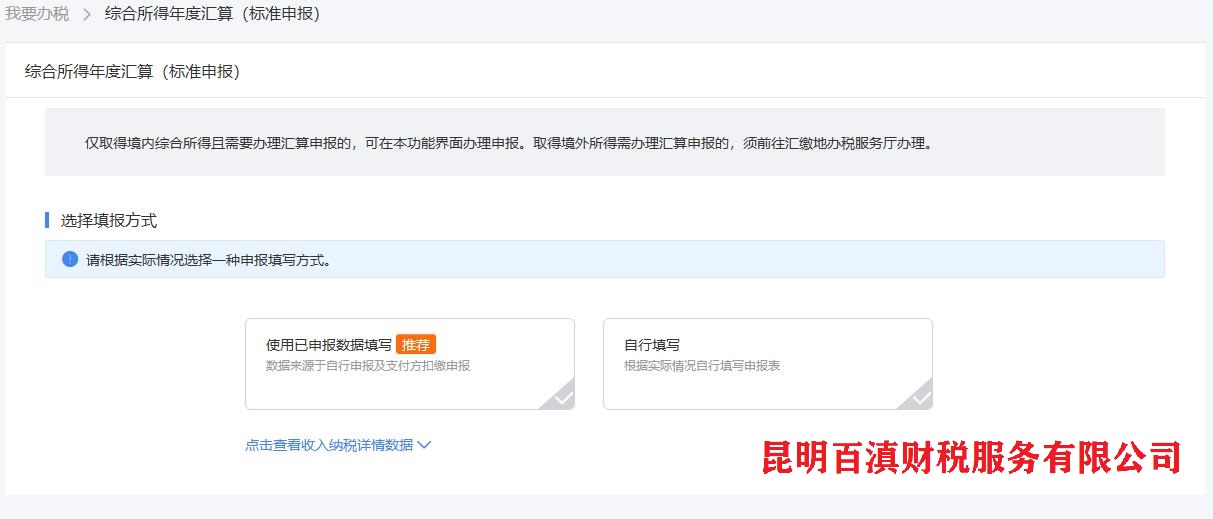Open the 我要办税 breadcrumb link
Image resolution: width=1213 pixels, height=519 pixels.
click(37, 15)
